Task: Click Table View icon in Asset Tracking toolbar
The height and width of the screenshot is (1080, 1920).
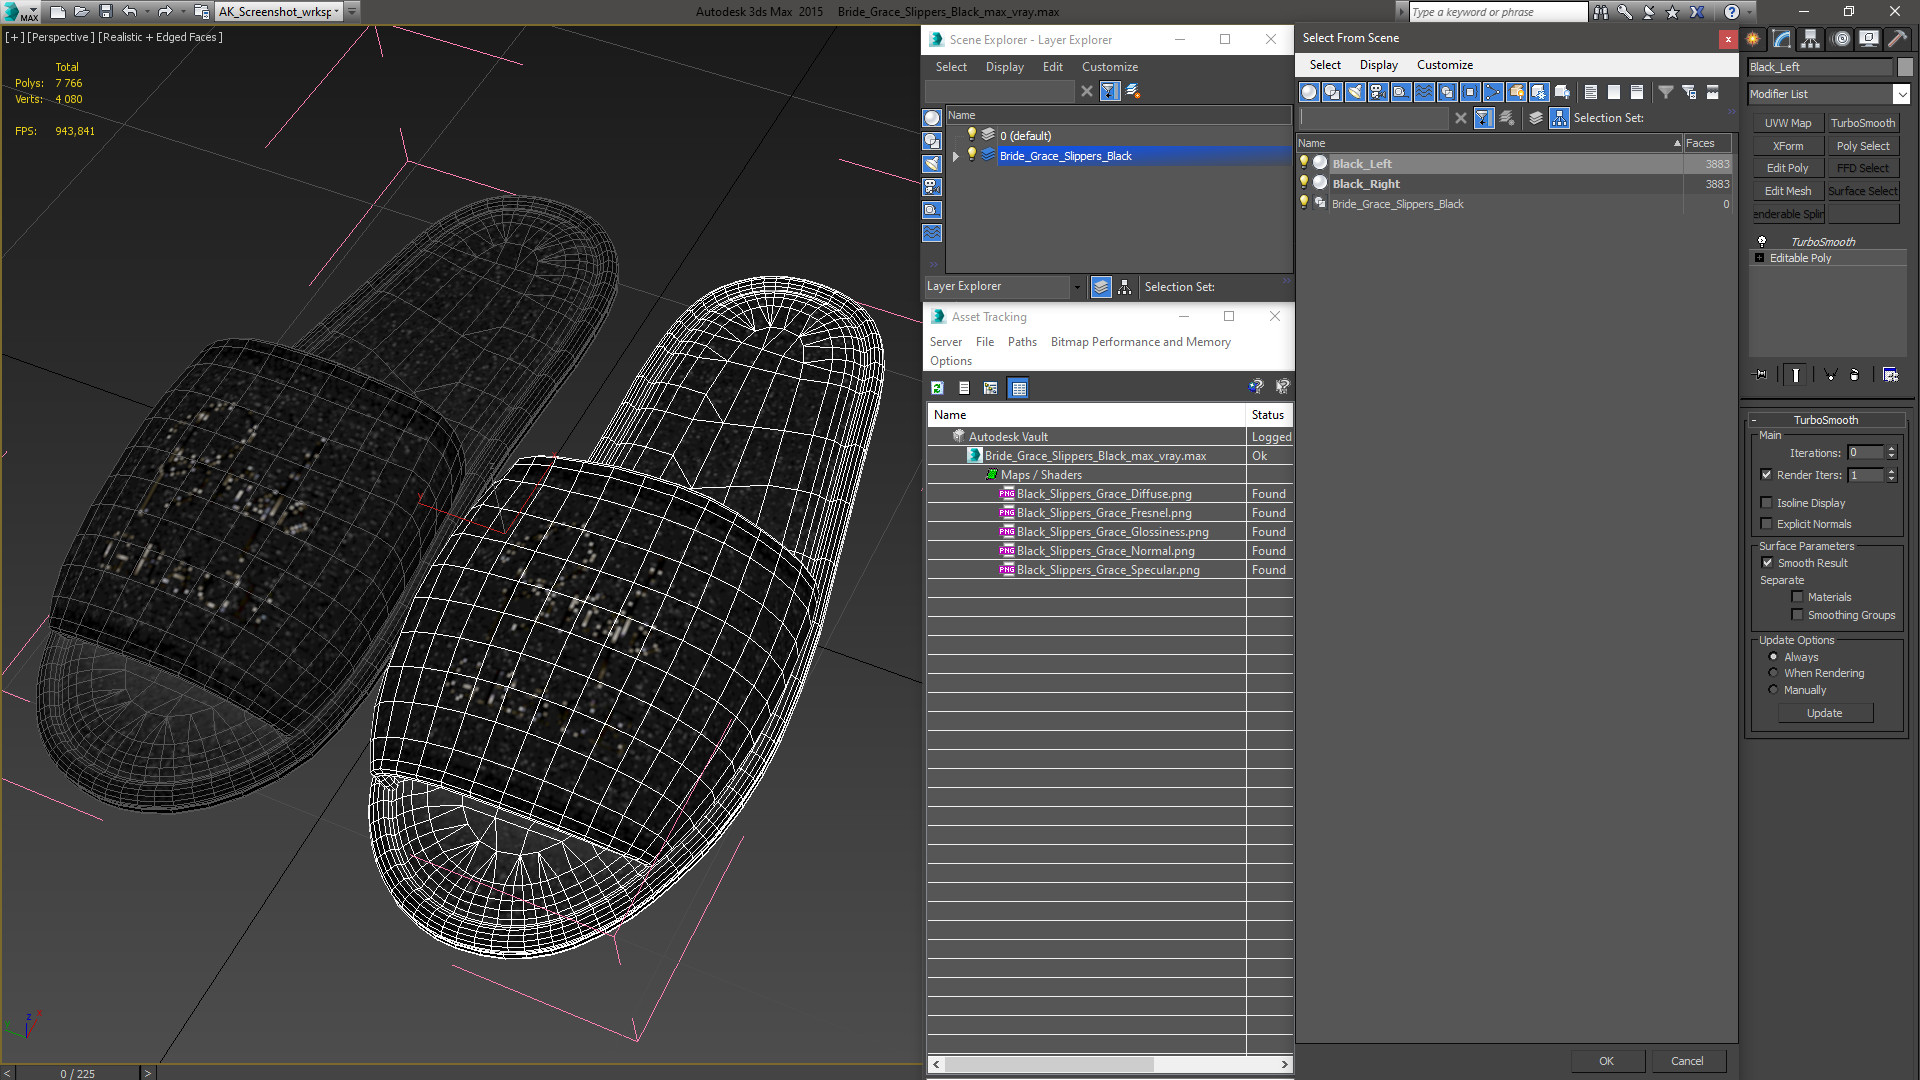Action: (1018, 388)
